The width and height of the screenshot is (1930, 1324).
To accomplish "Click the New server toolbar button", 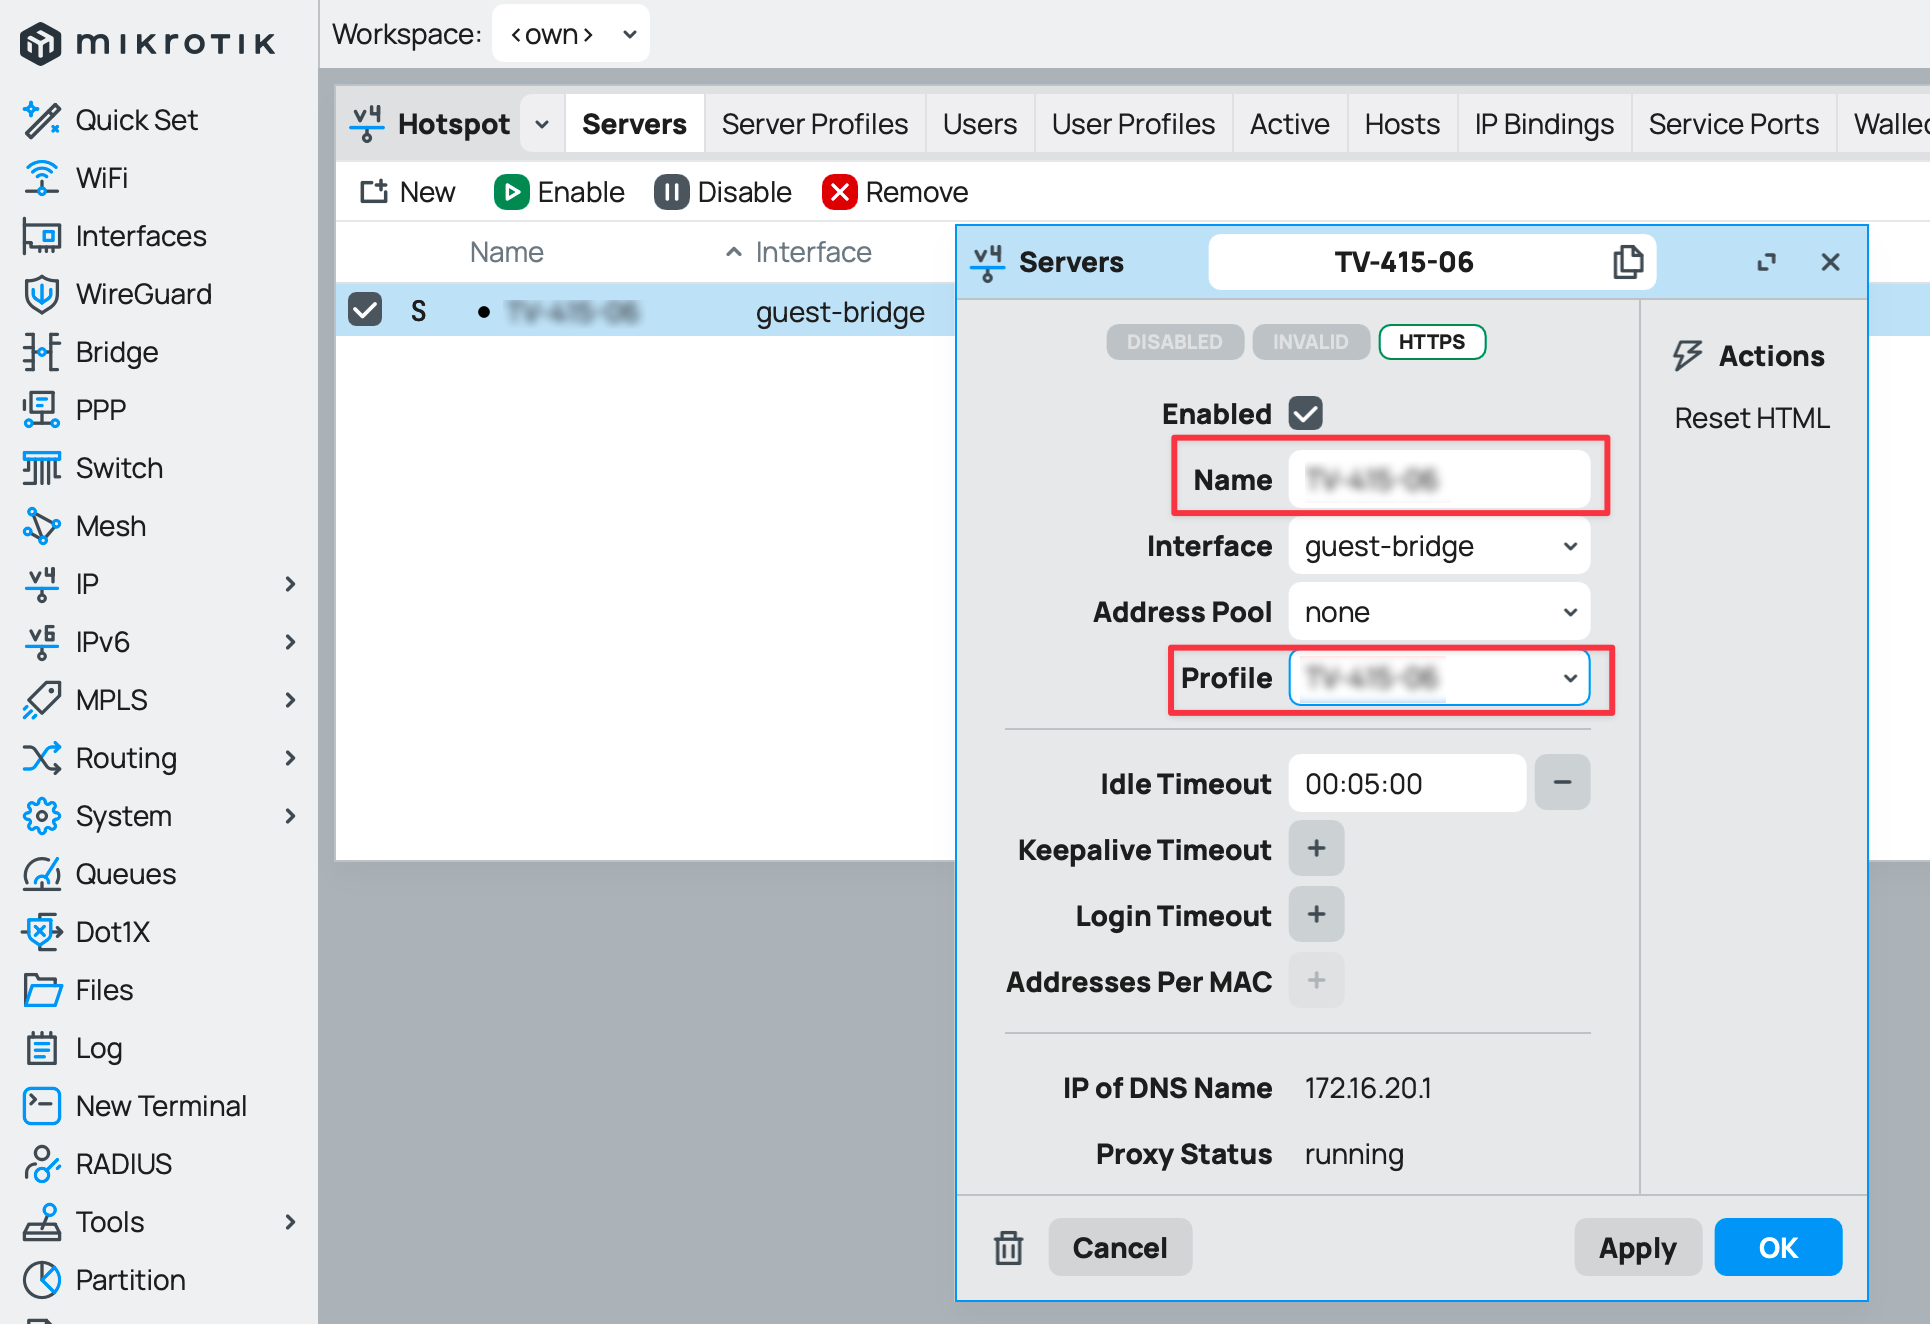I will tap(408, 192).
